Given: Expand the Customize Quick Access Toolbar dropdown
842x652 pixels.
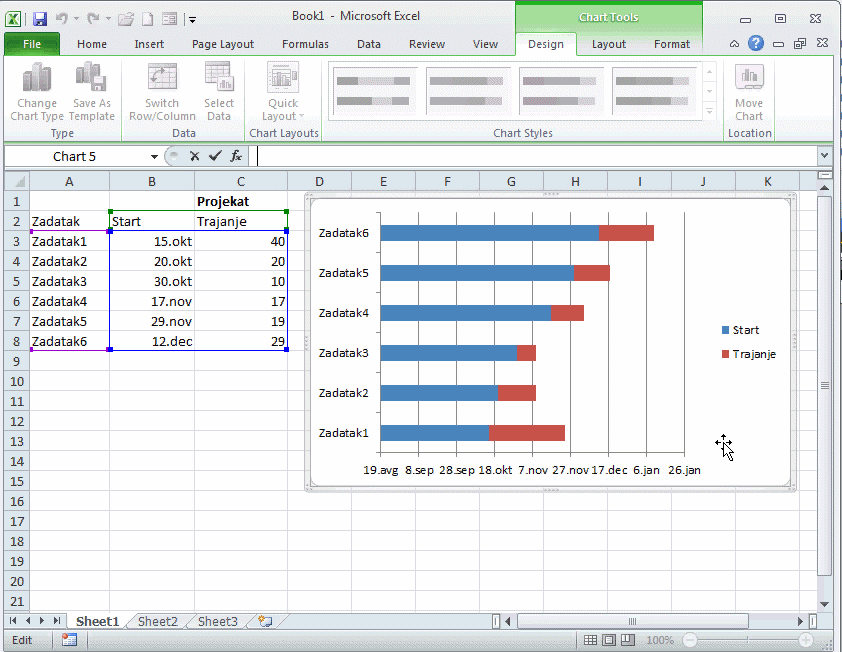Looking at the screenshot, I should [x=192, y=19].
